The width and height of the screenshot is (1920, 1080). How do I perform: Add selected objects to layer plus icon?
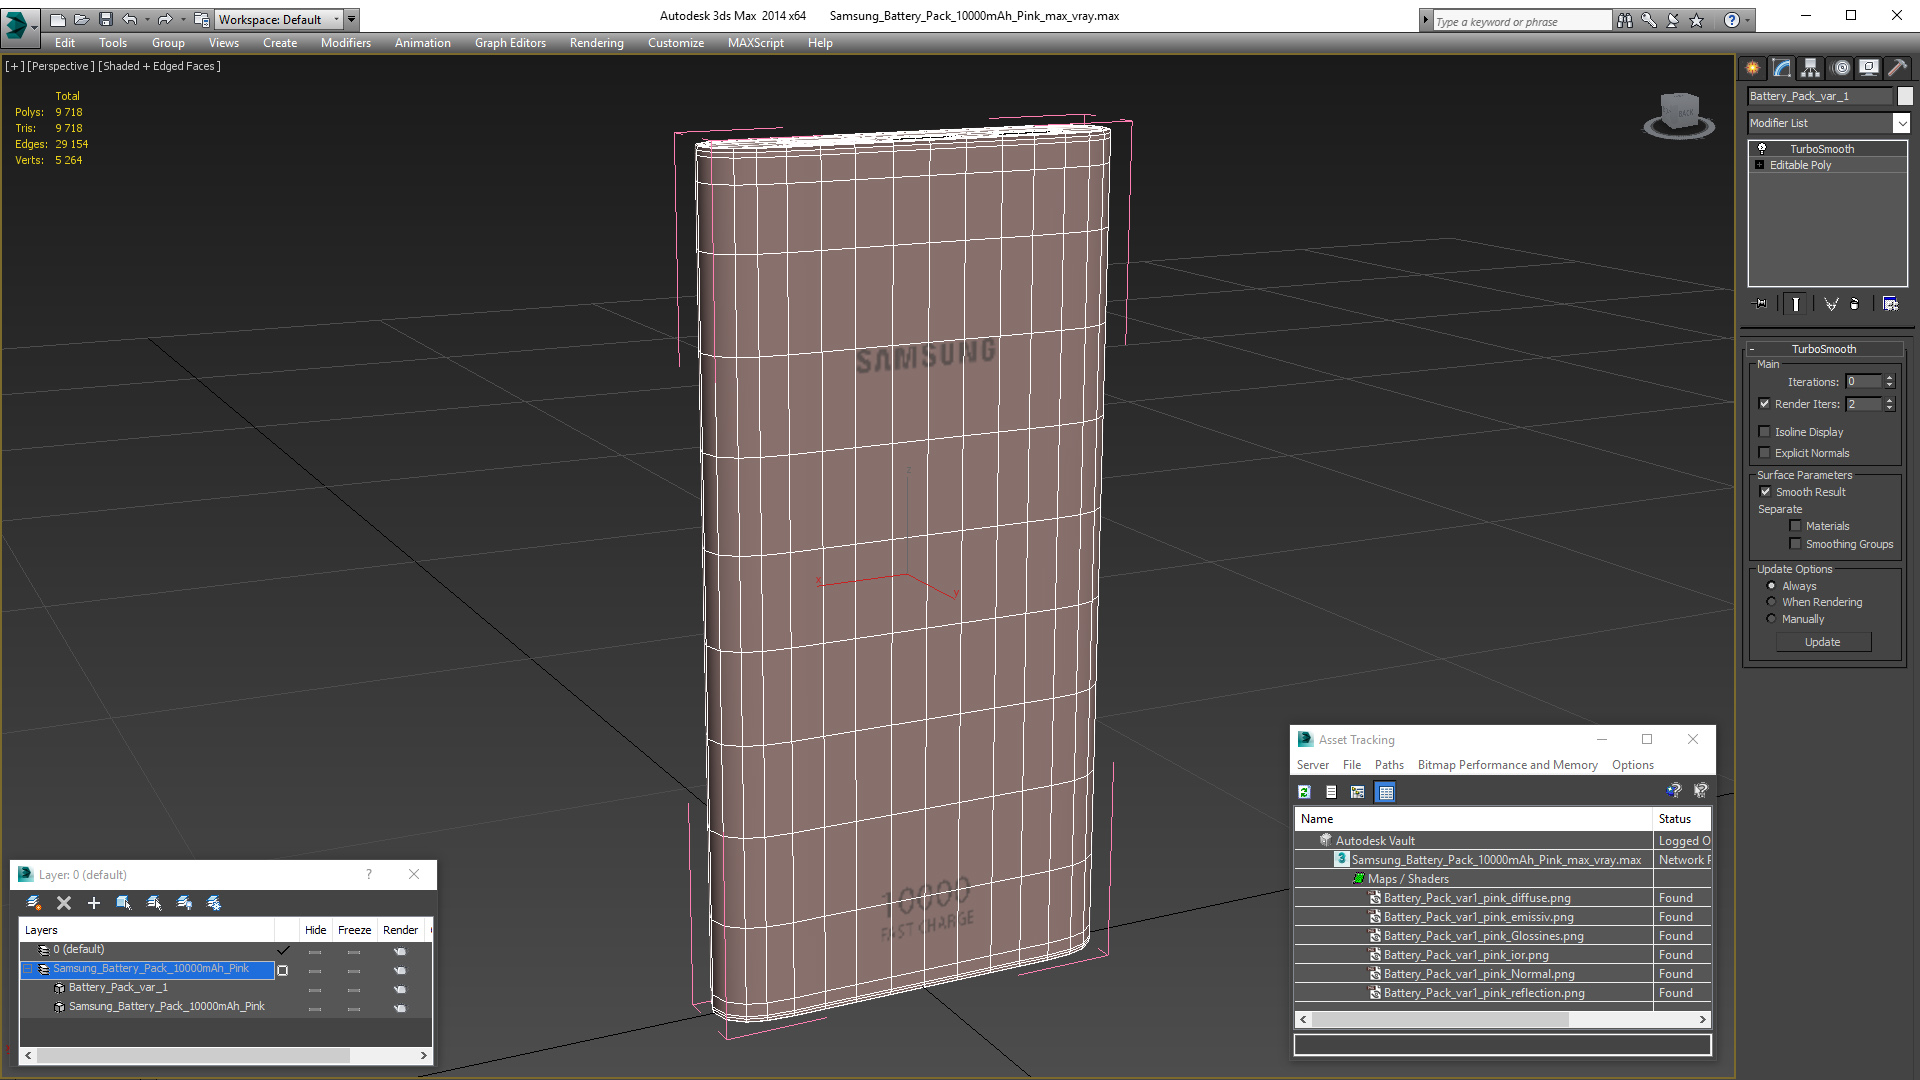click(x=94, y=903)
